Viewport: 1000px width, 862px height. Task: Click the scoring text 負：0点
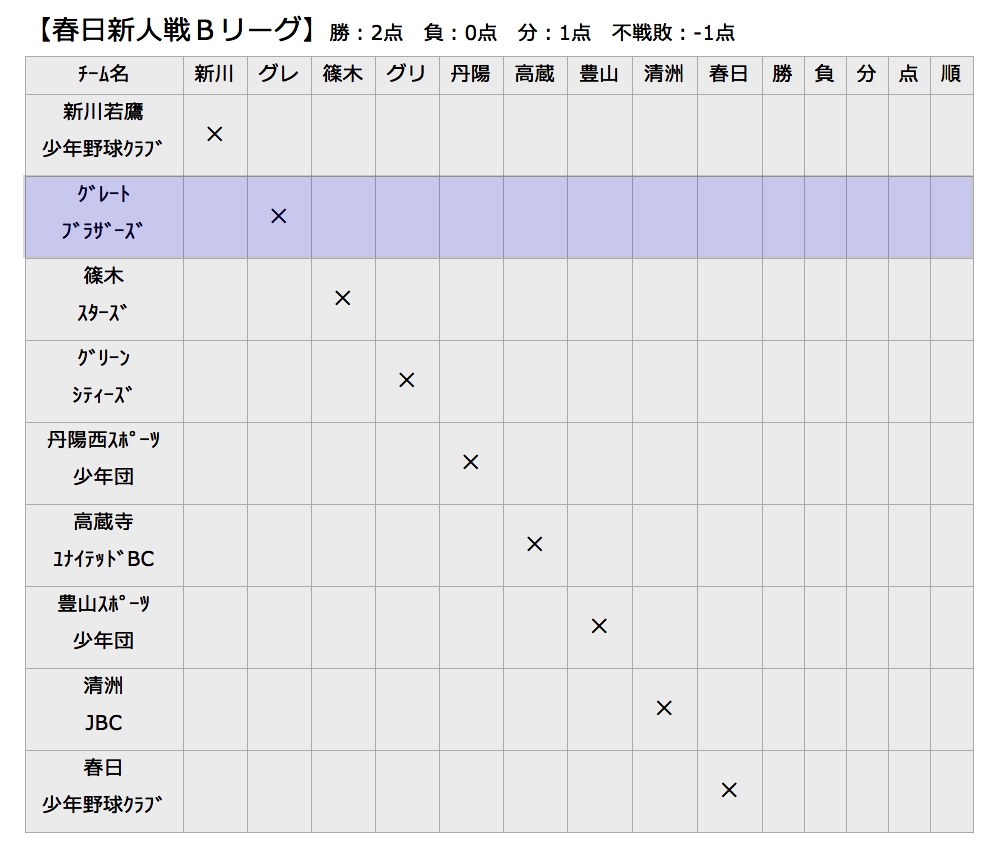point(460,33)
